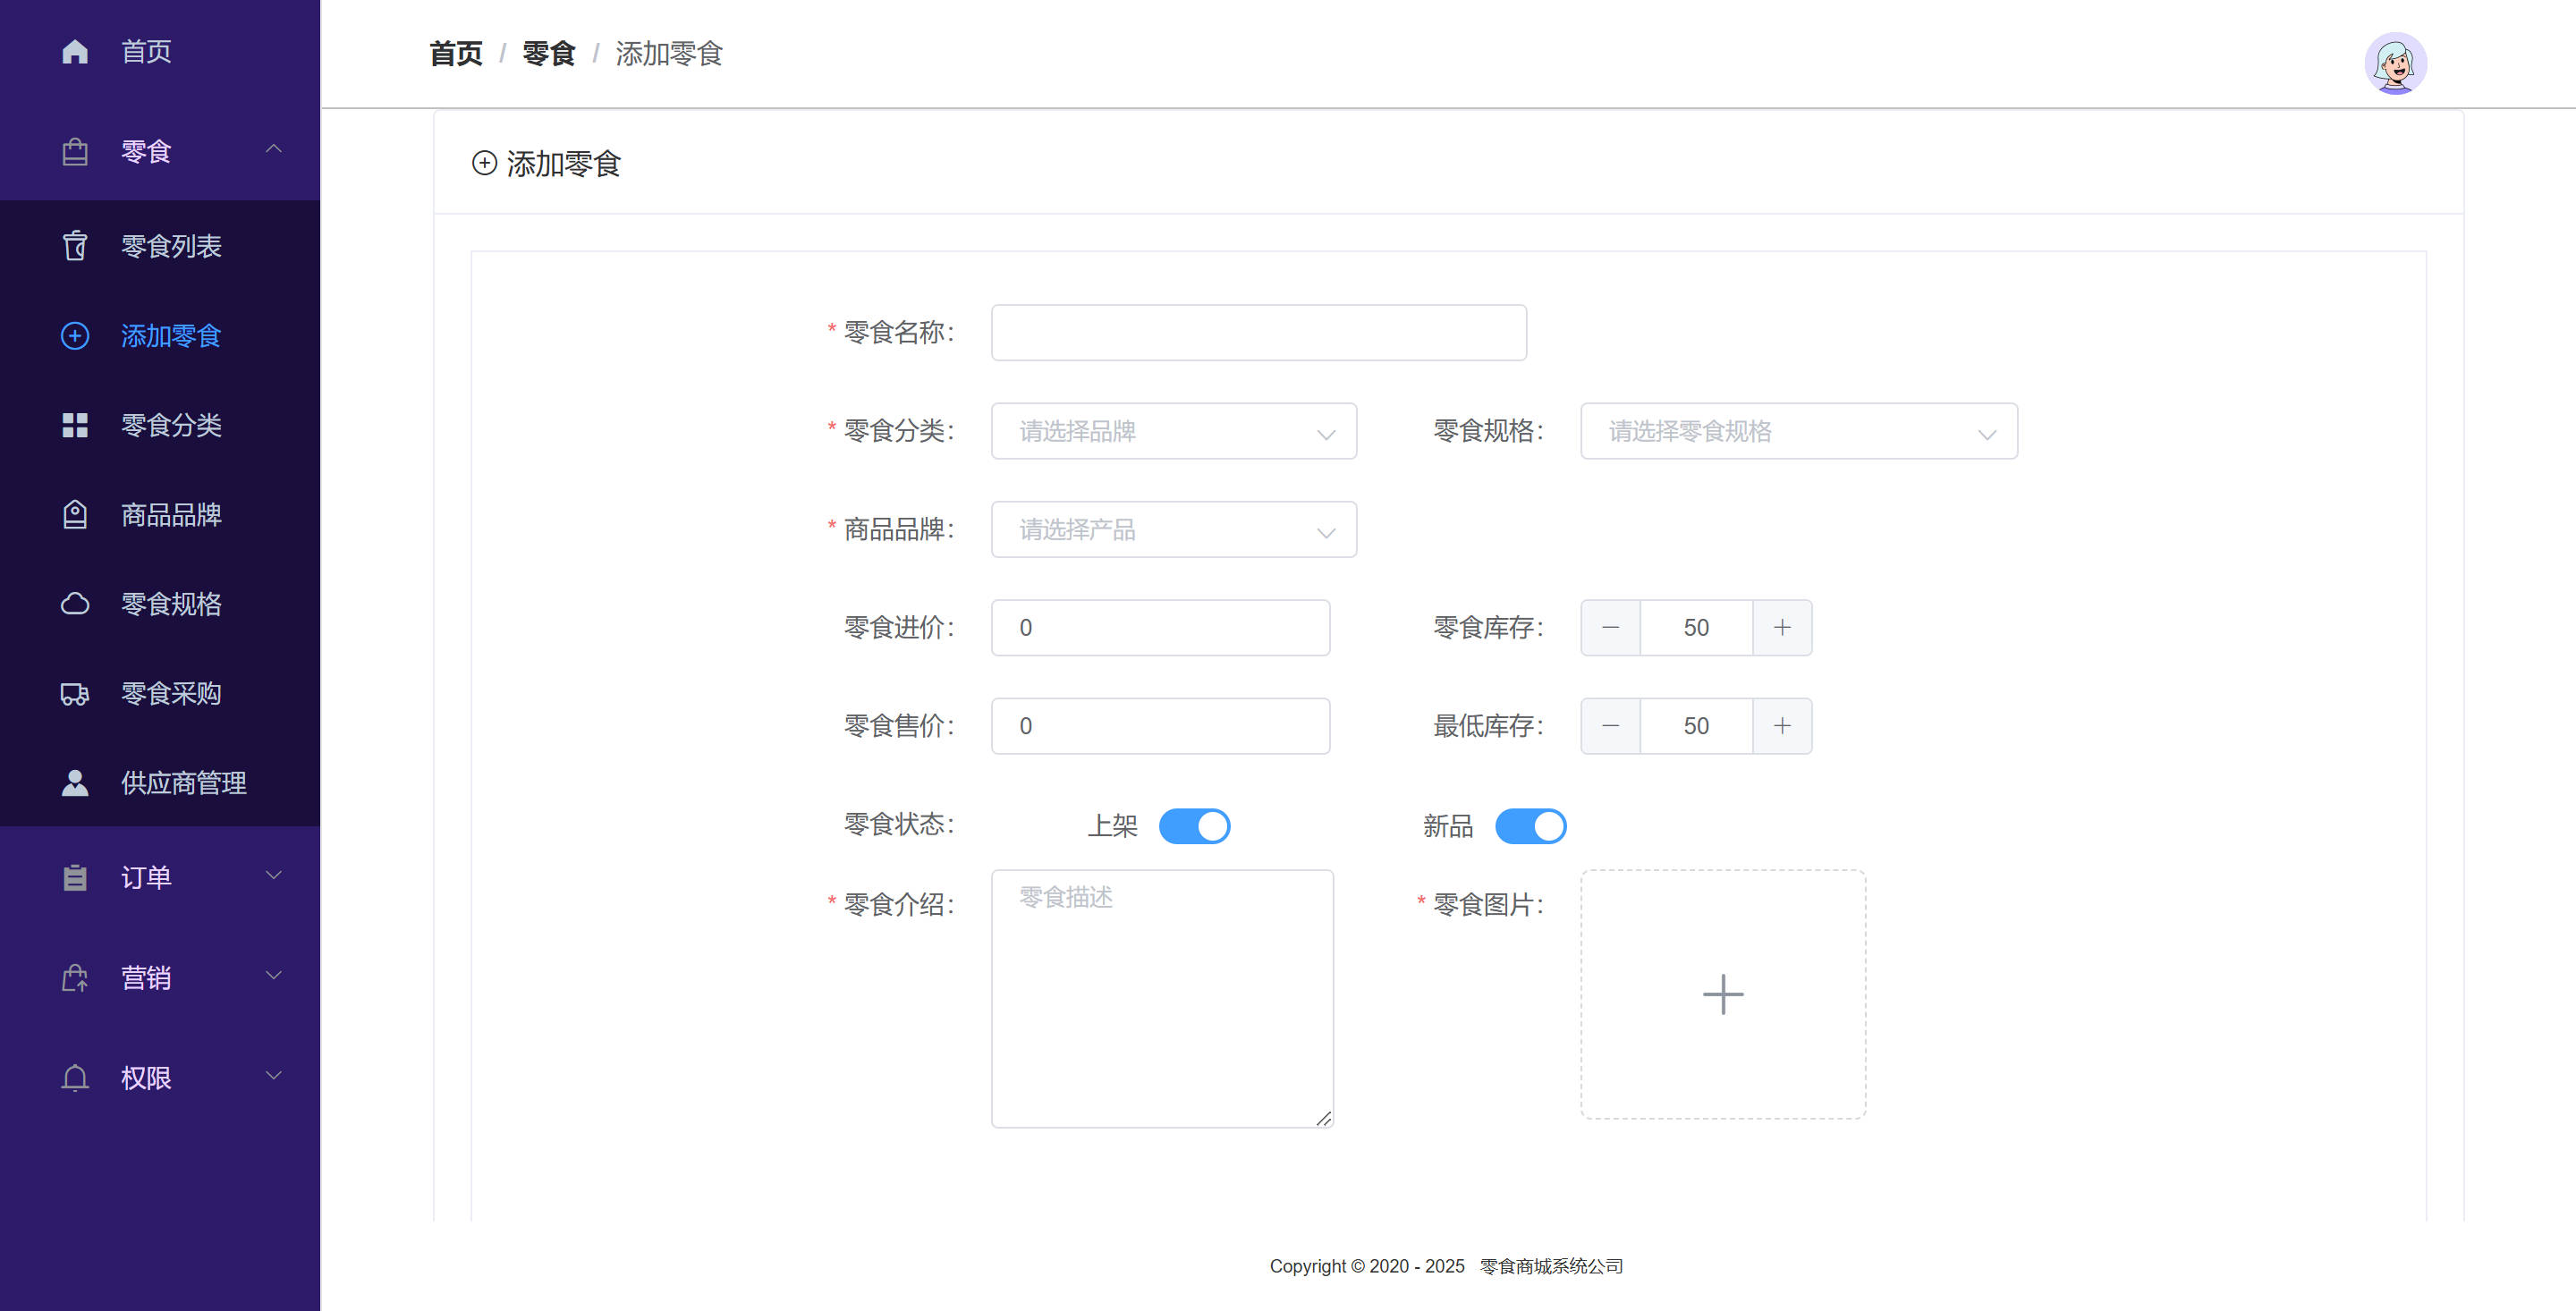Click the textarea resize handle corner
Viewport: 2576px width, 1311px height.
(1323, 1118)
